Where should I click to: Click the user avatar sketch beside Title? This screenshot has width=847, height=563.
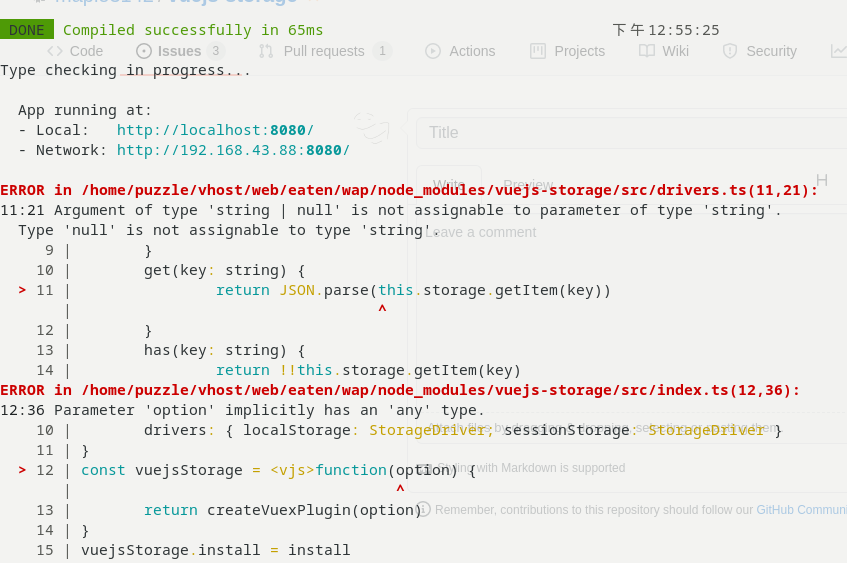pyautogui.click(x=372, y=128)
